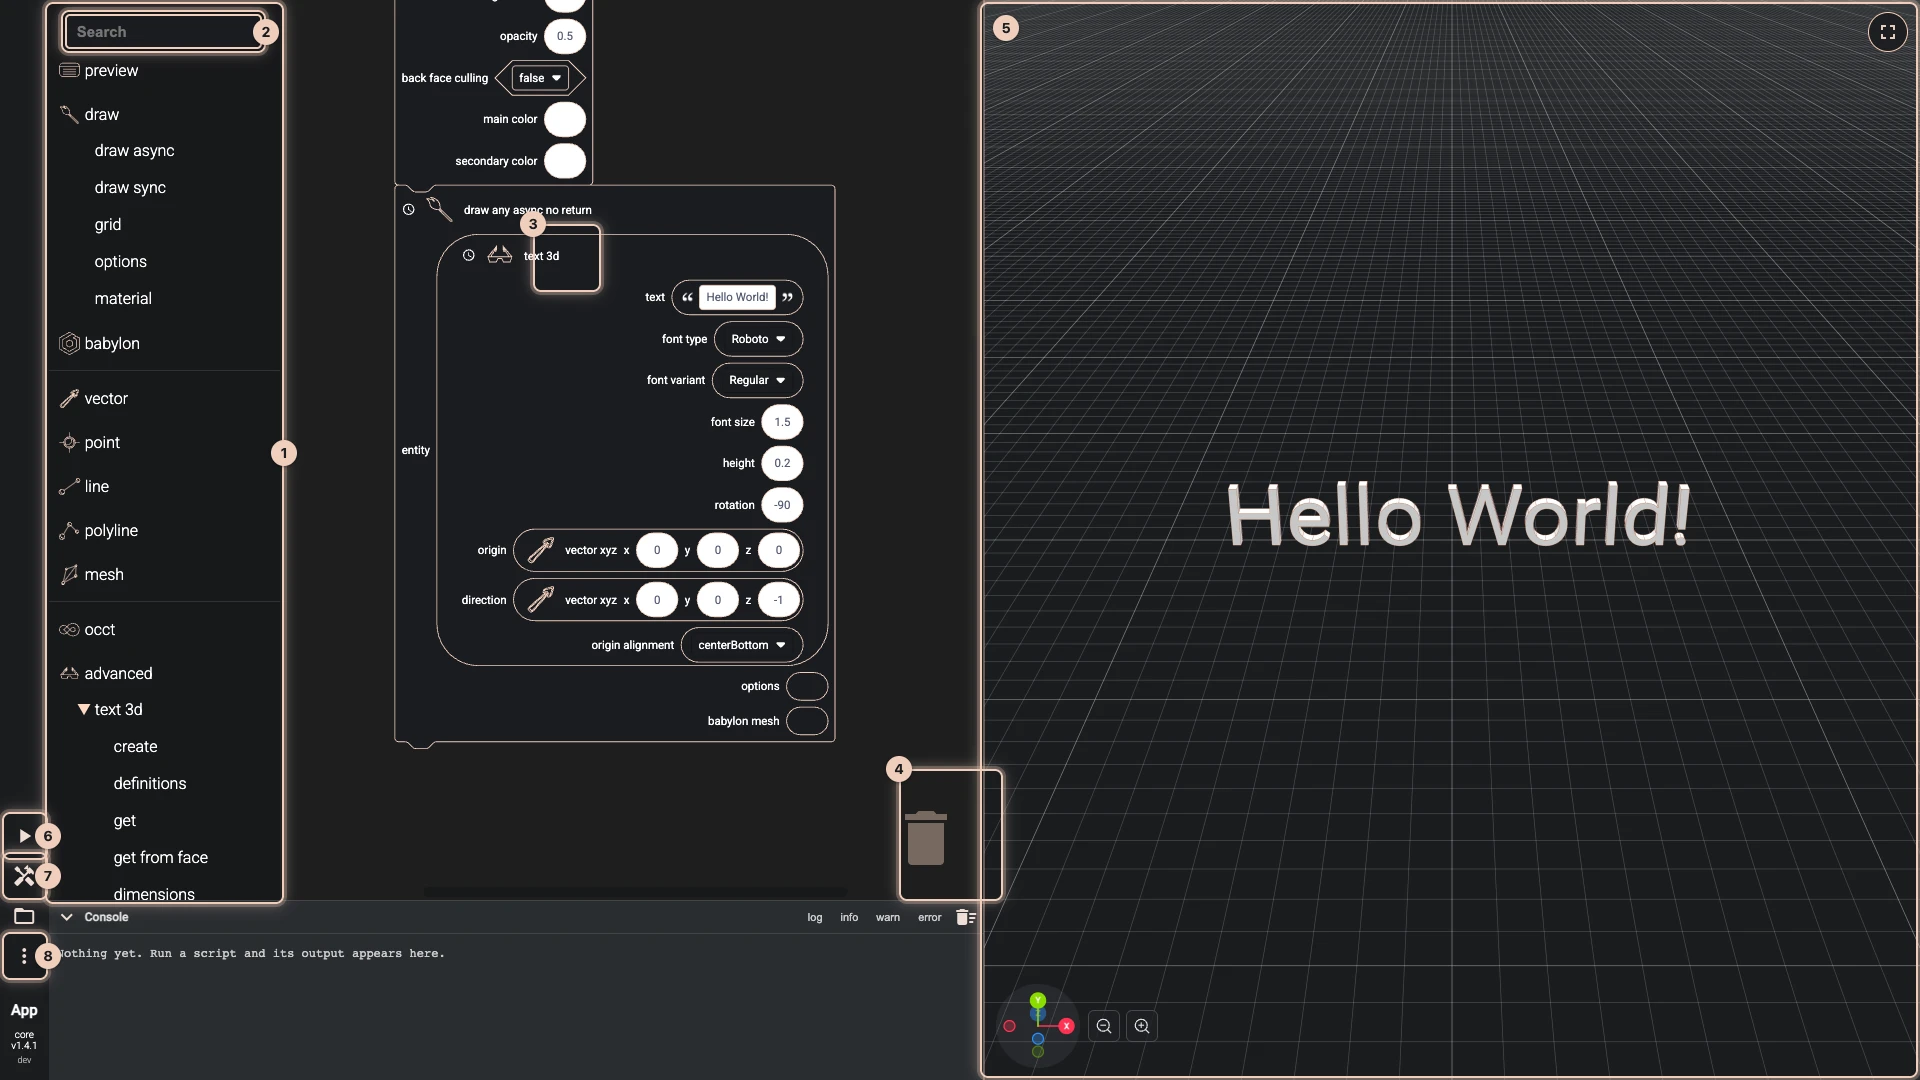The height and width of the screenshot is (1080, 1920).
Task: Click draw any async brush icon
Action: tap(439, 209)
